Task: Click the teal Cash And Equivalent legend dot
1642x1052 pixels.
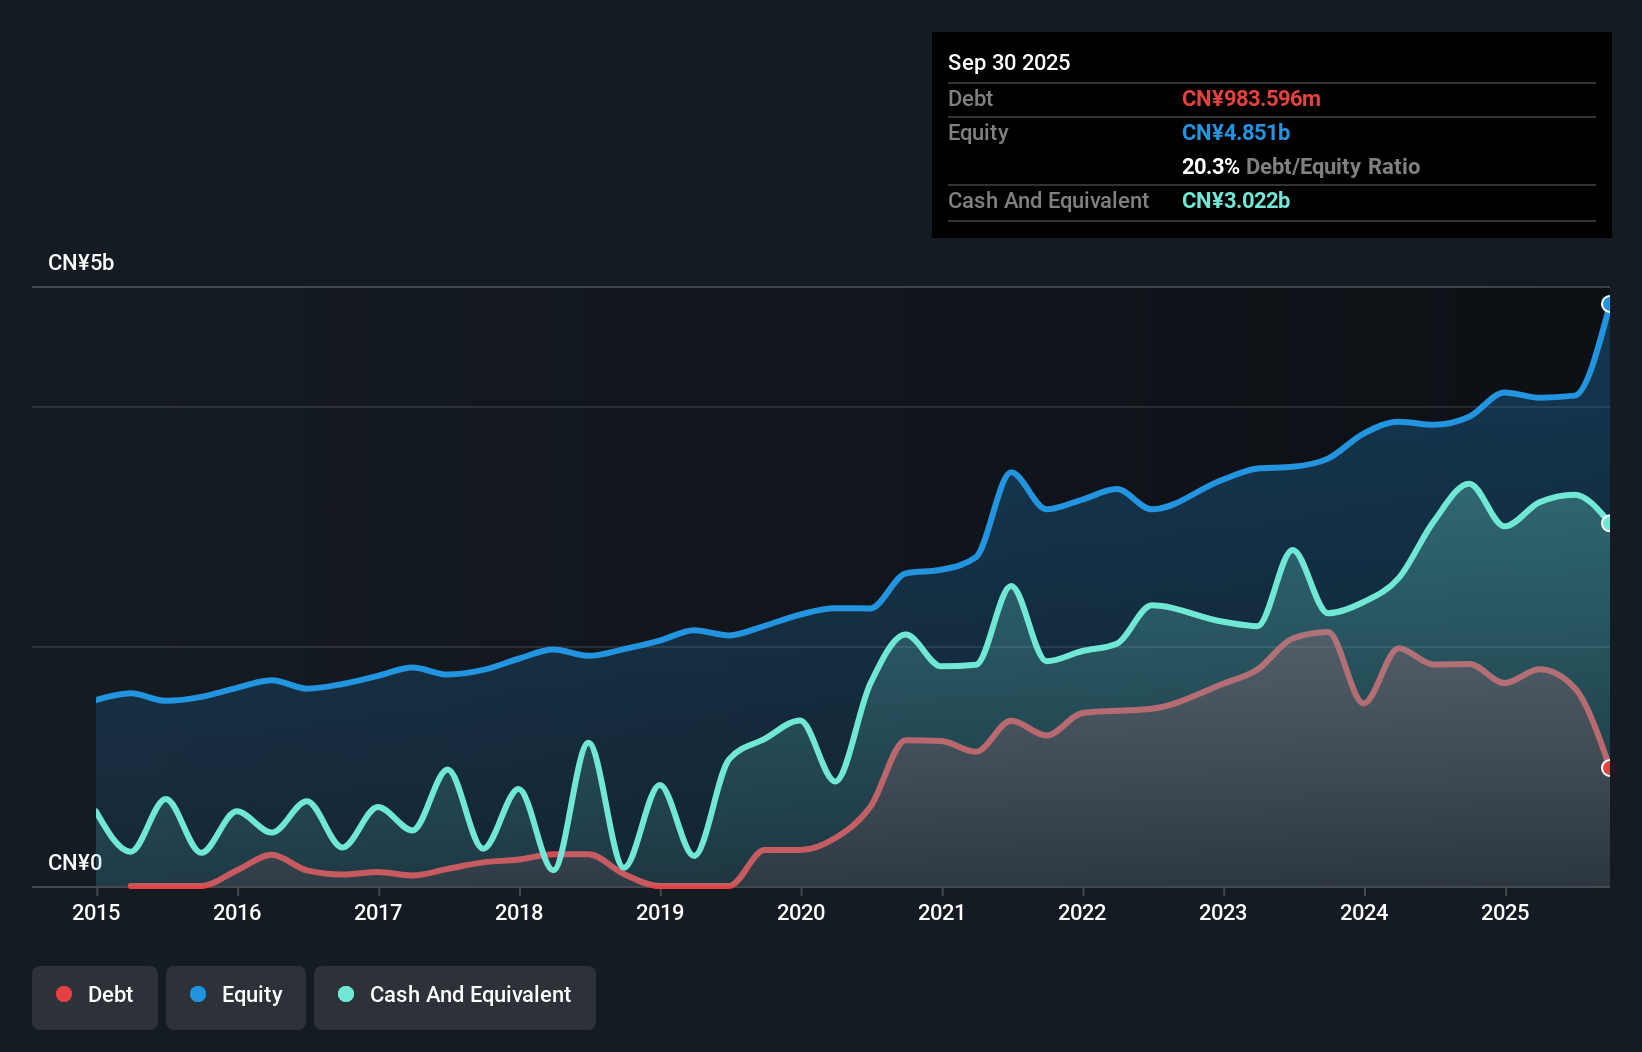Action: pos(344,994)
